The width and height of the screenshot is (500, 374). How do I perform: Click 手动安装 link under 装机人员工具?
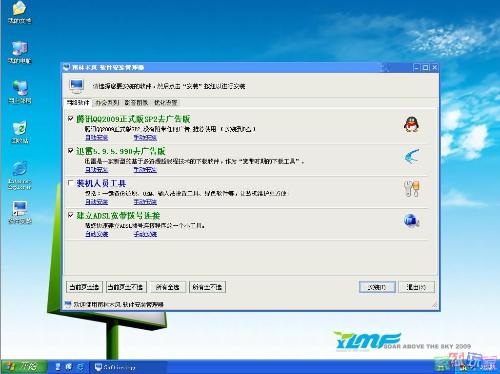click(x=145, y=202)
